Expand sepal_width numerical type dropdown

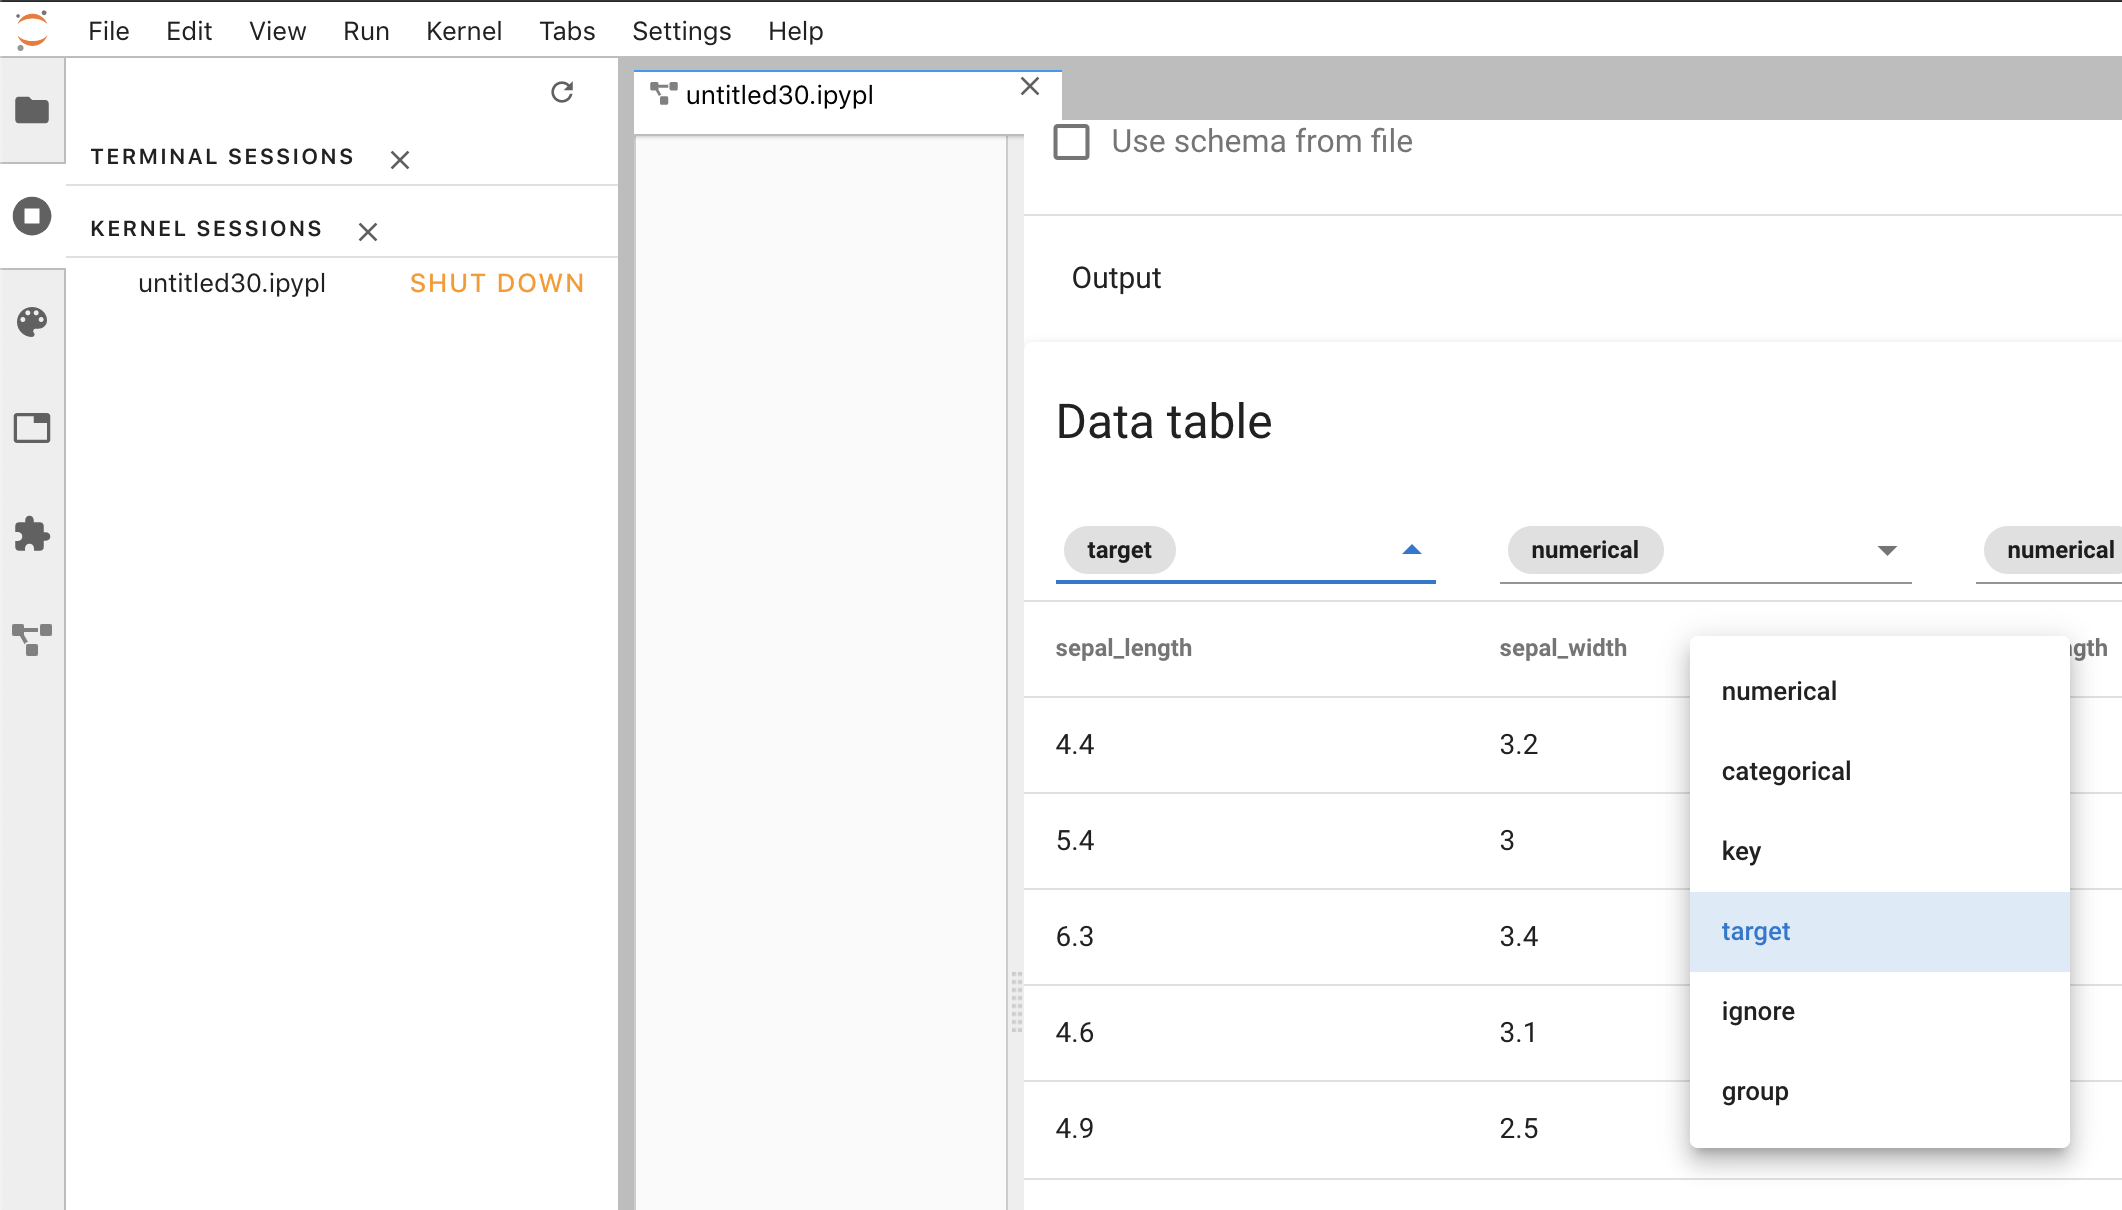tap(1886, 550)
